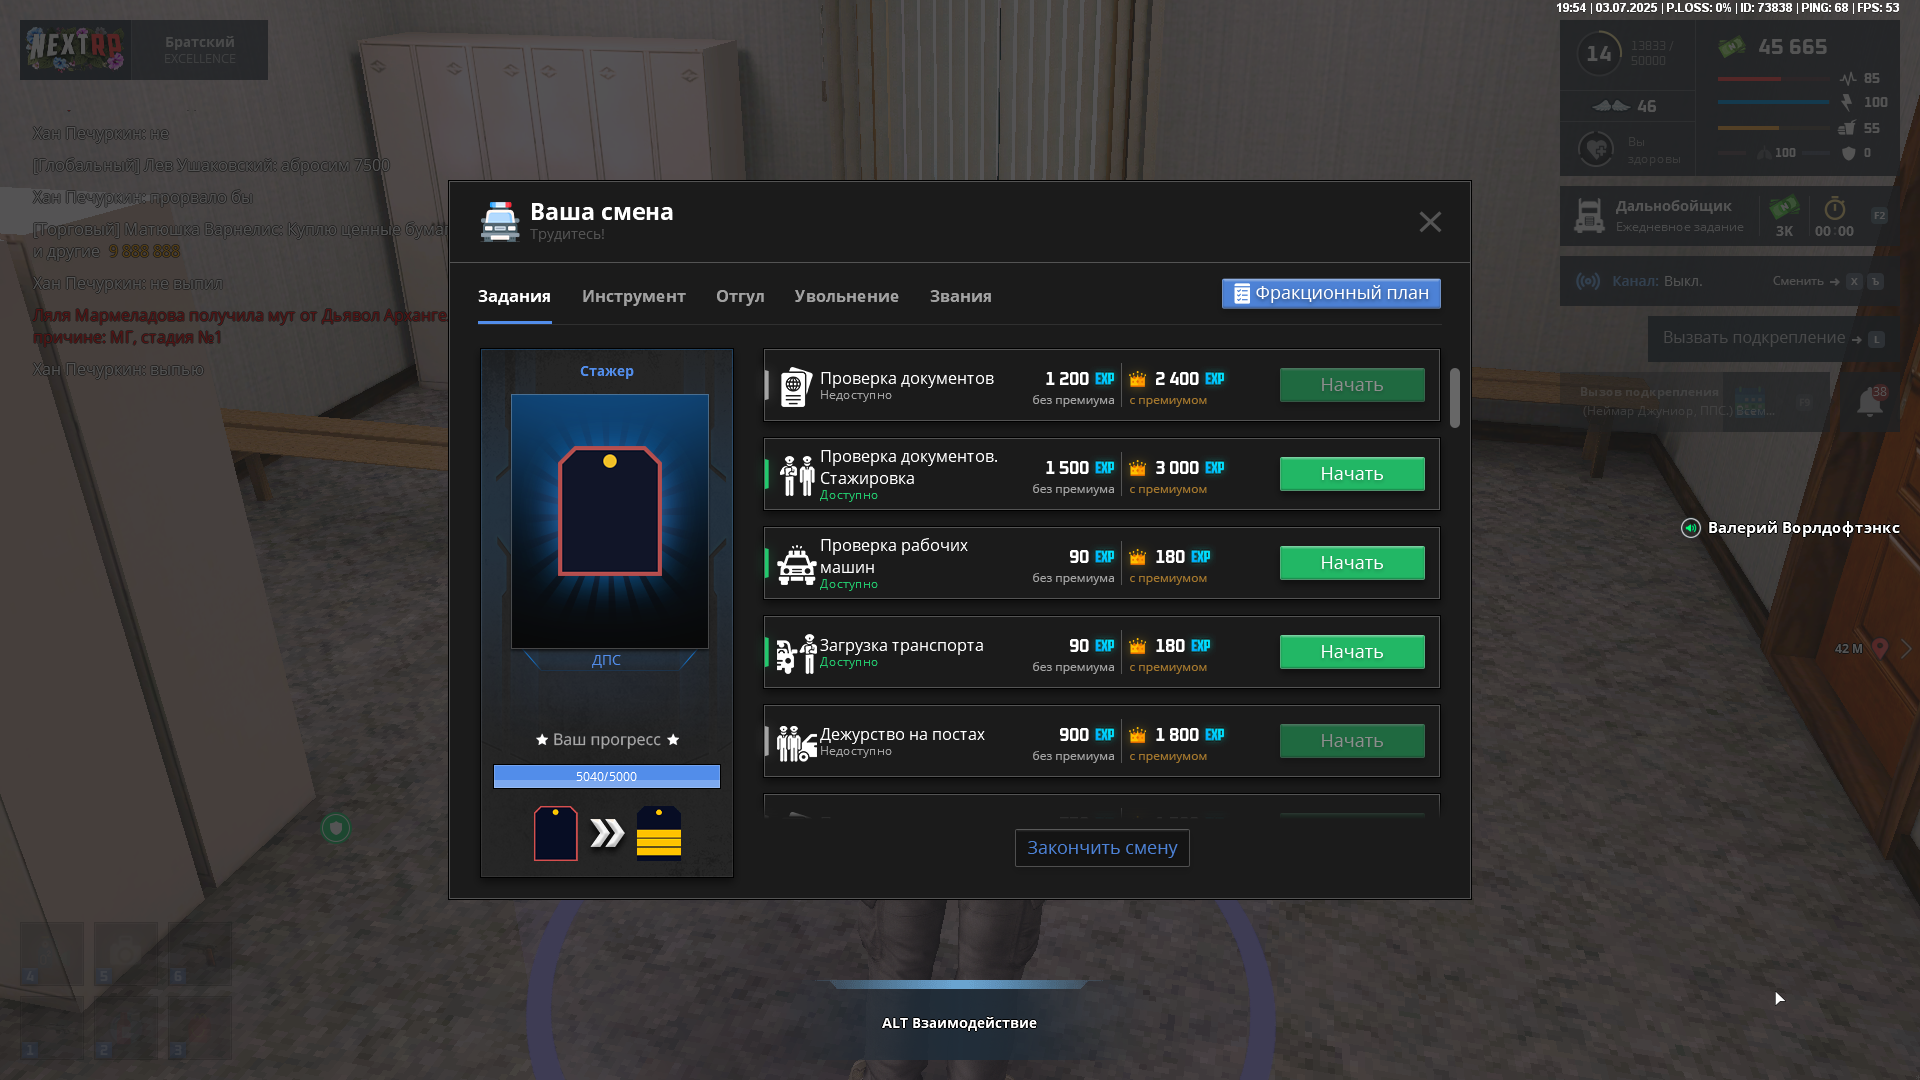Click the player name Валерий Ворлдофтэнкс
Screen dimensions: 1920x1080
[1804, 528]
